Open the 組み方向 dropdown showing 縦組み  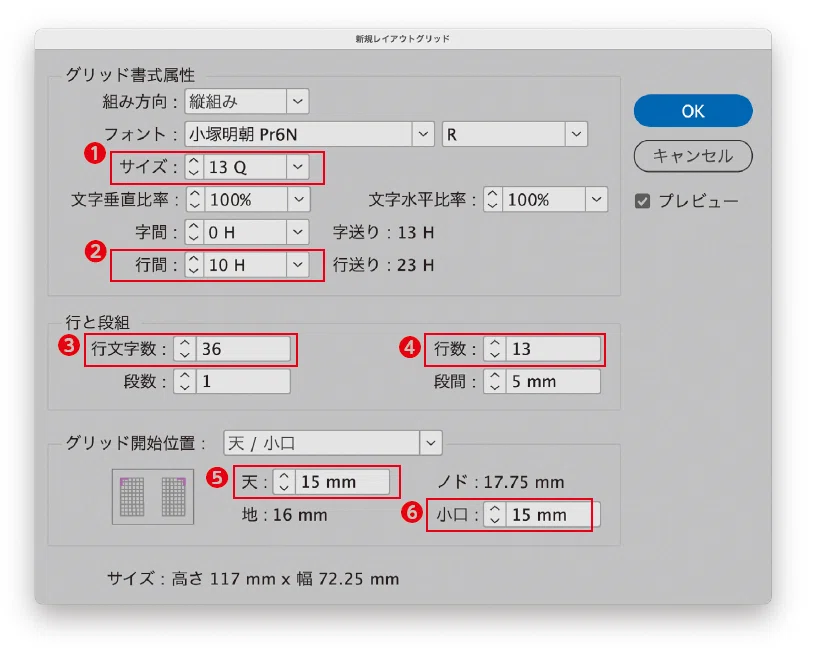[246, 101]
